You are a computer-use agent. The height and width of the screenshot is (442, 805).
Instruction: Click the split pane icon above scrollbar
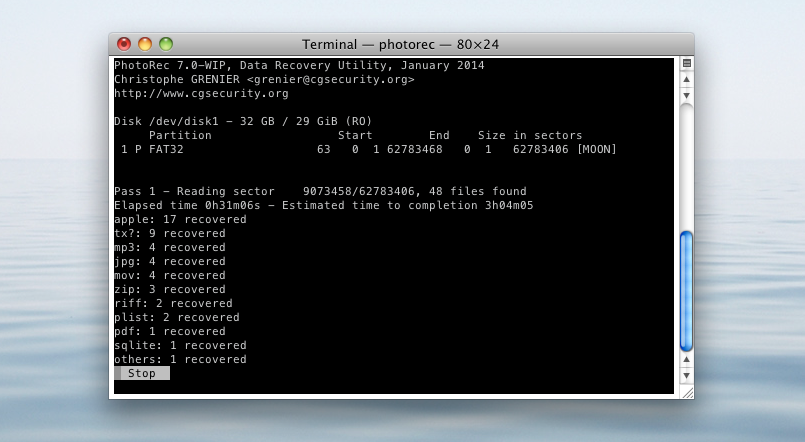[x=686, y=63]
